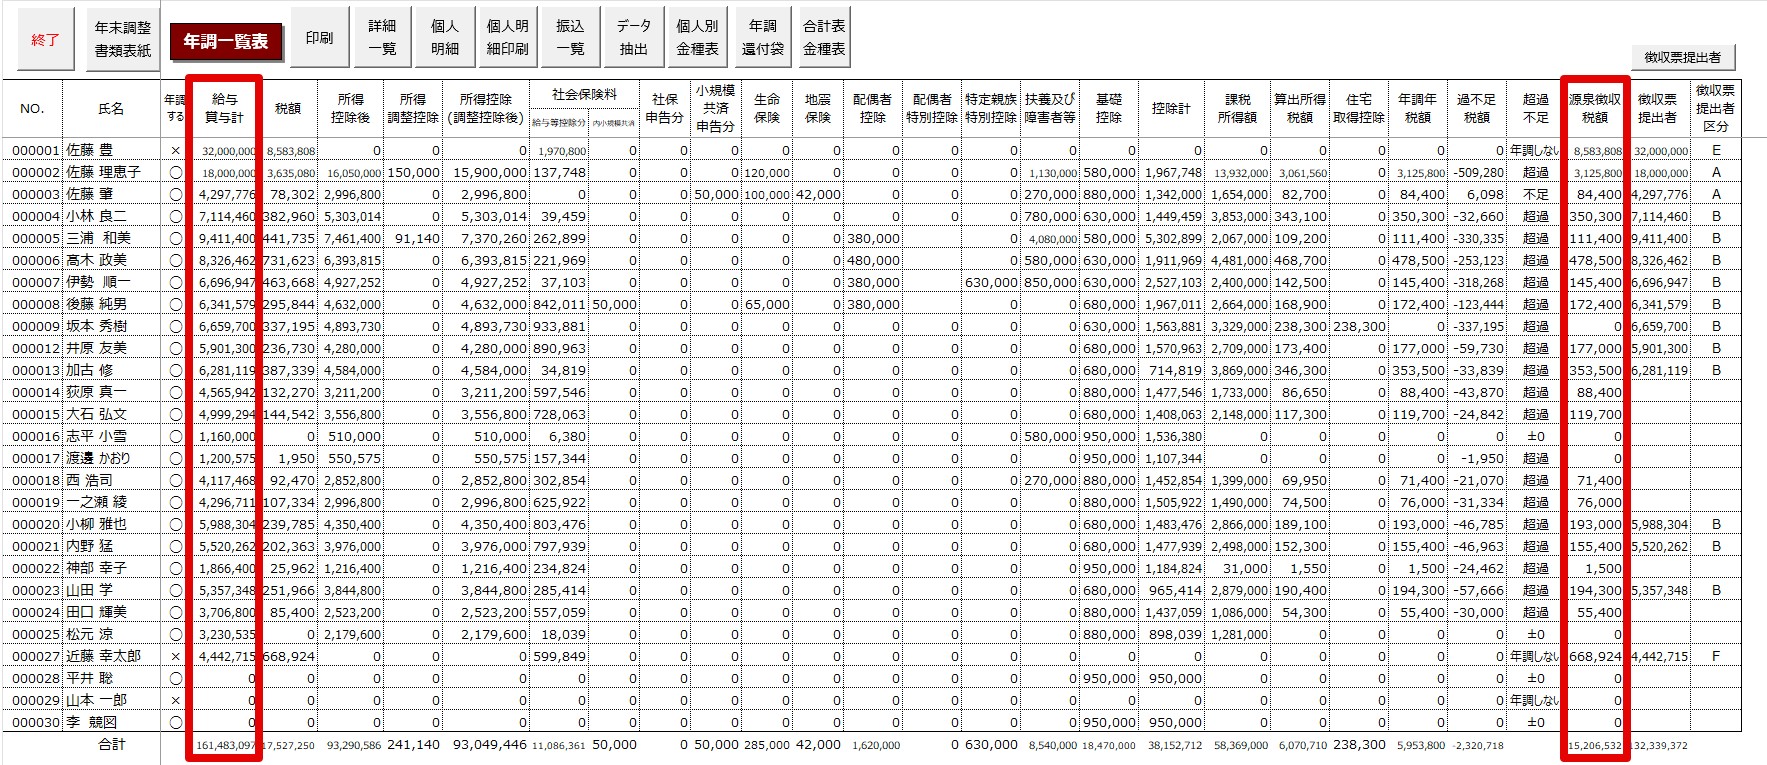The height and width of the screenshot is (765, 1767).
Task: Toggle 年調 mark for 近藤 幸太郎
Action: (x=176, y=656)
